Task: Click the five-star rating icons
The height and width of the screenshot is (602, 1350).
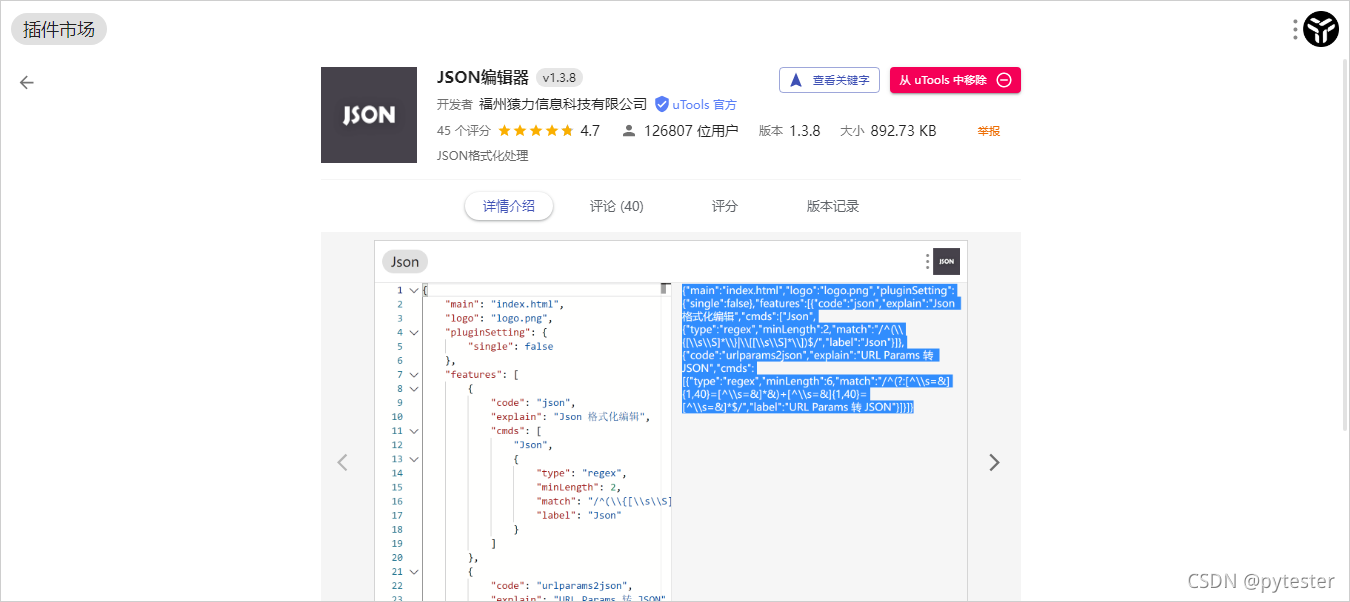Action: [x=536, y=131]
